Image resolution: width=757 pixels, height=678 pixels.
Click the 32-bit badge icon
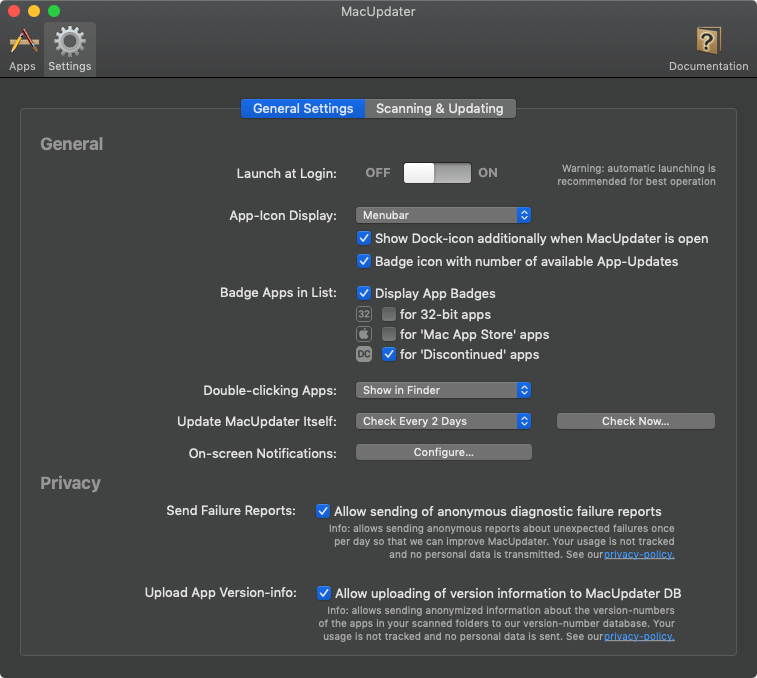pyautogui.click(x=364, y=314)
